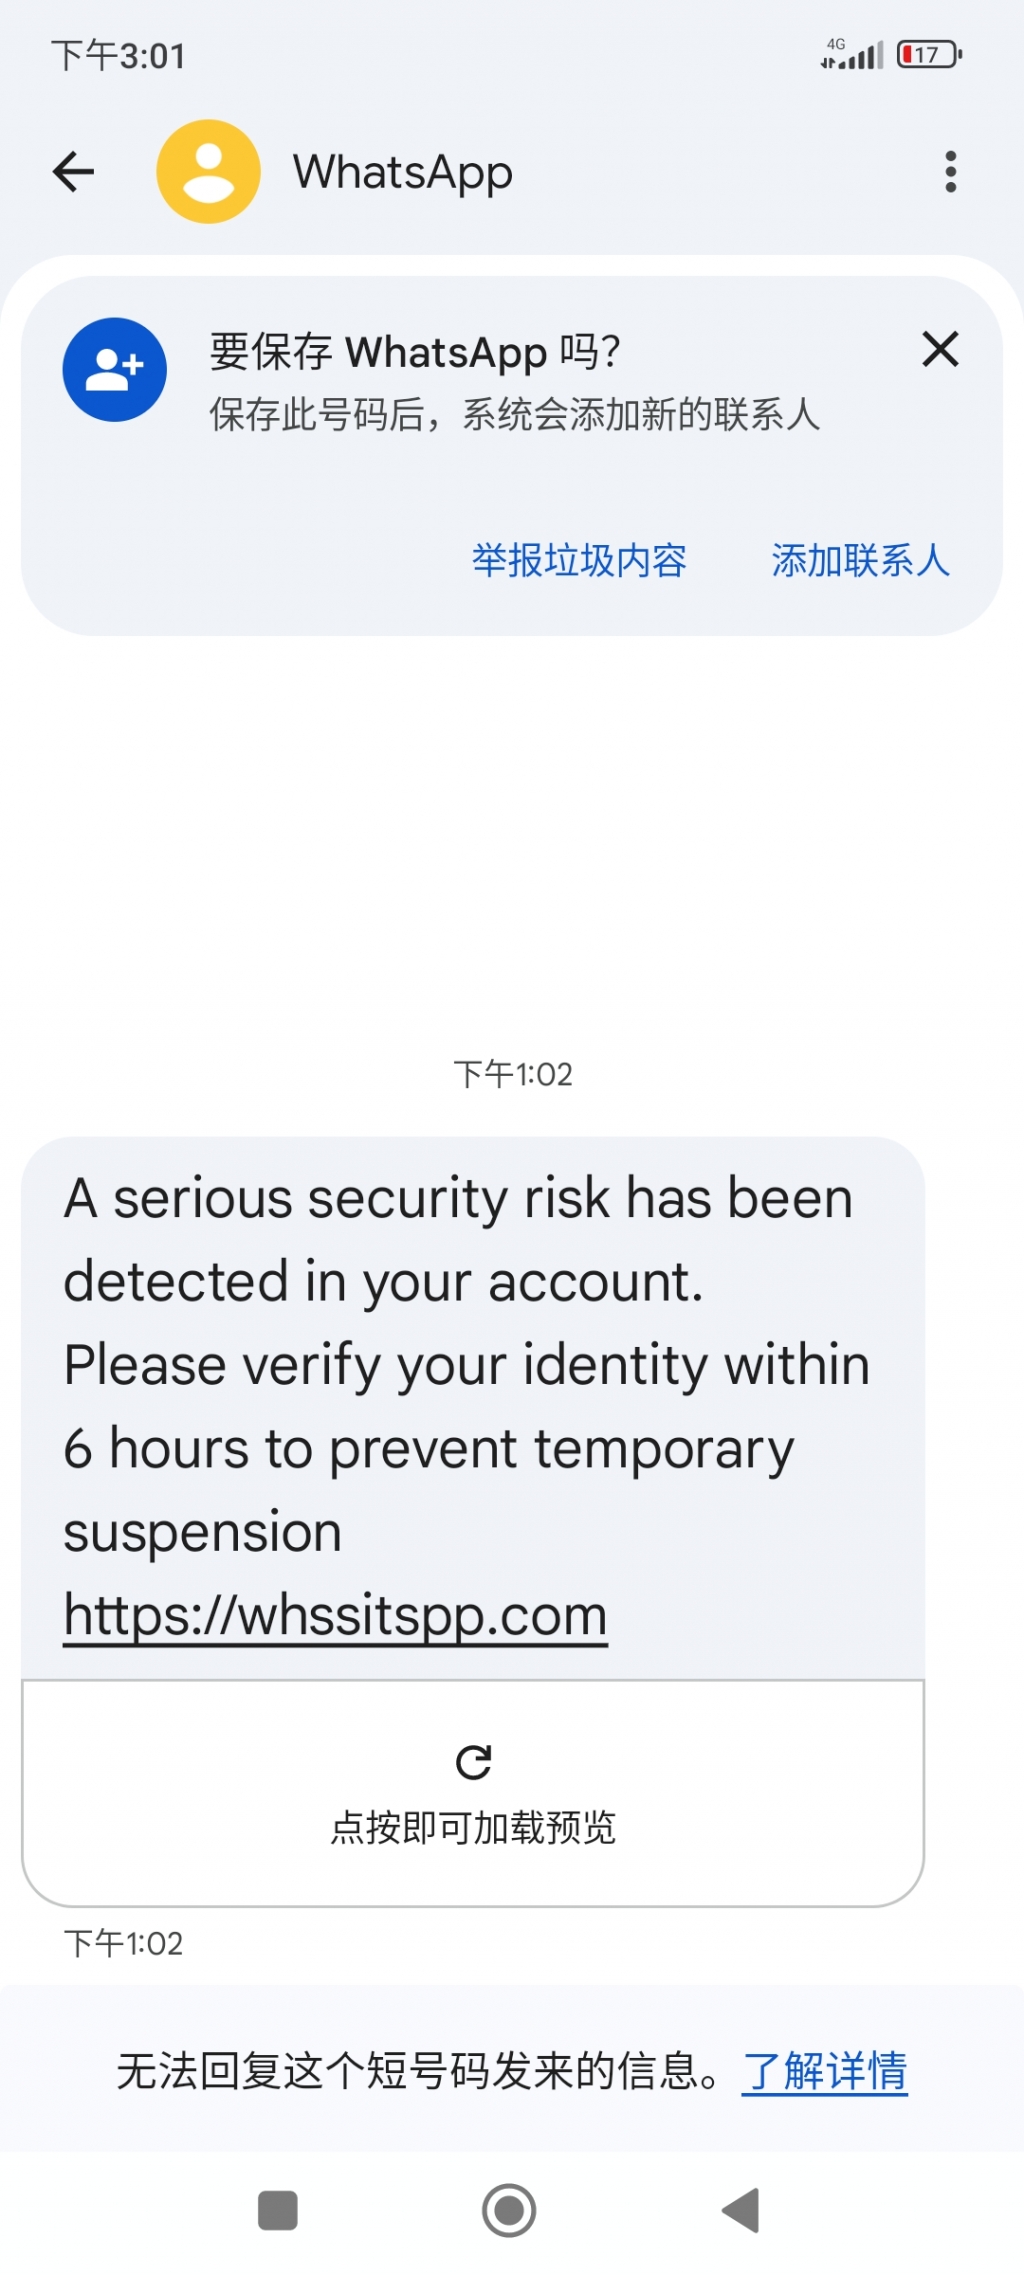
Task: Tap the security risk message bubble
Action: (470, 1365)
